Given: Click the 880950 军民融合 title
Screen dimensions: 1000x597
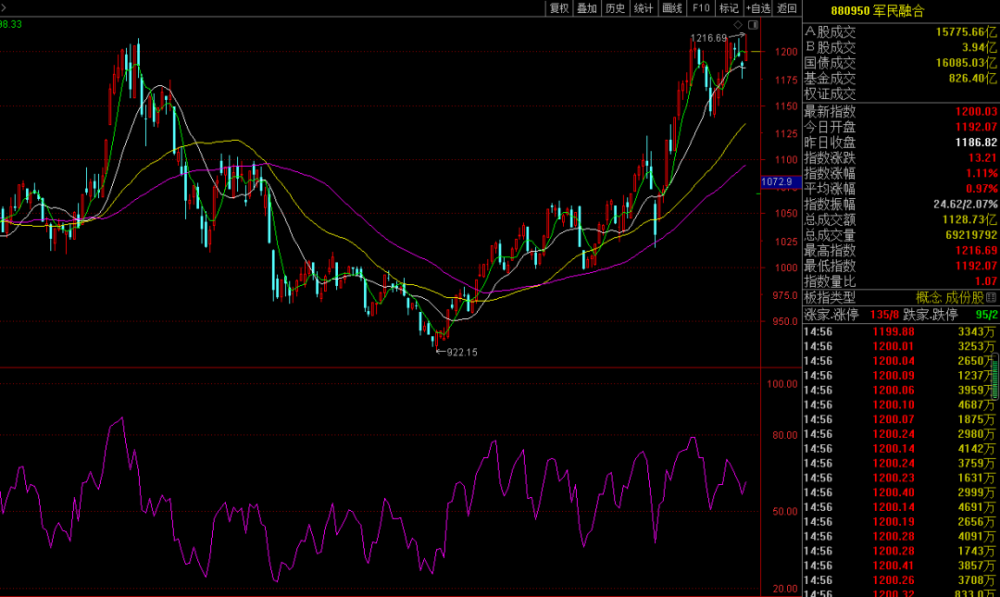Looking at the screenshot, I should 877,11.
